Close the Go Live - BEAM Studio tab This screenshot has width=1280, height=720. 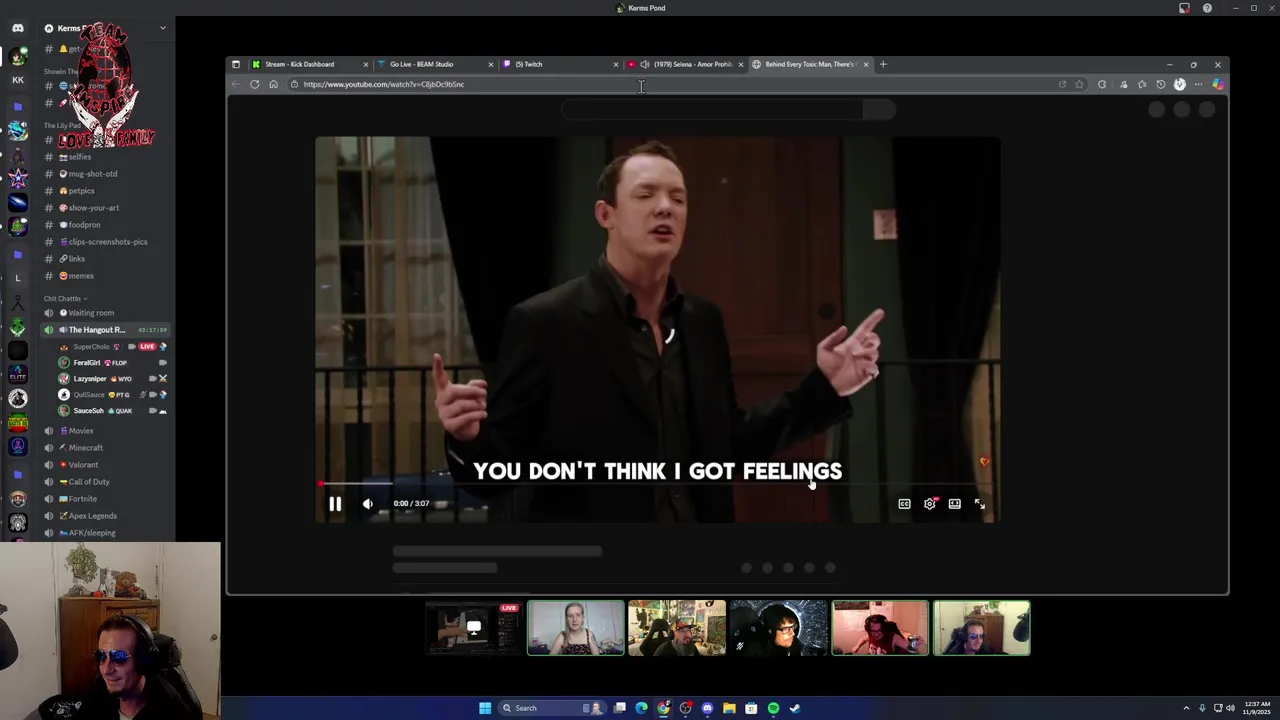pyautogui.click(x=490, y=64)
